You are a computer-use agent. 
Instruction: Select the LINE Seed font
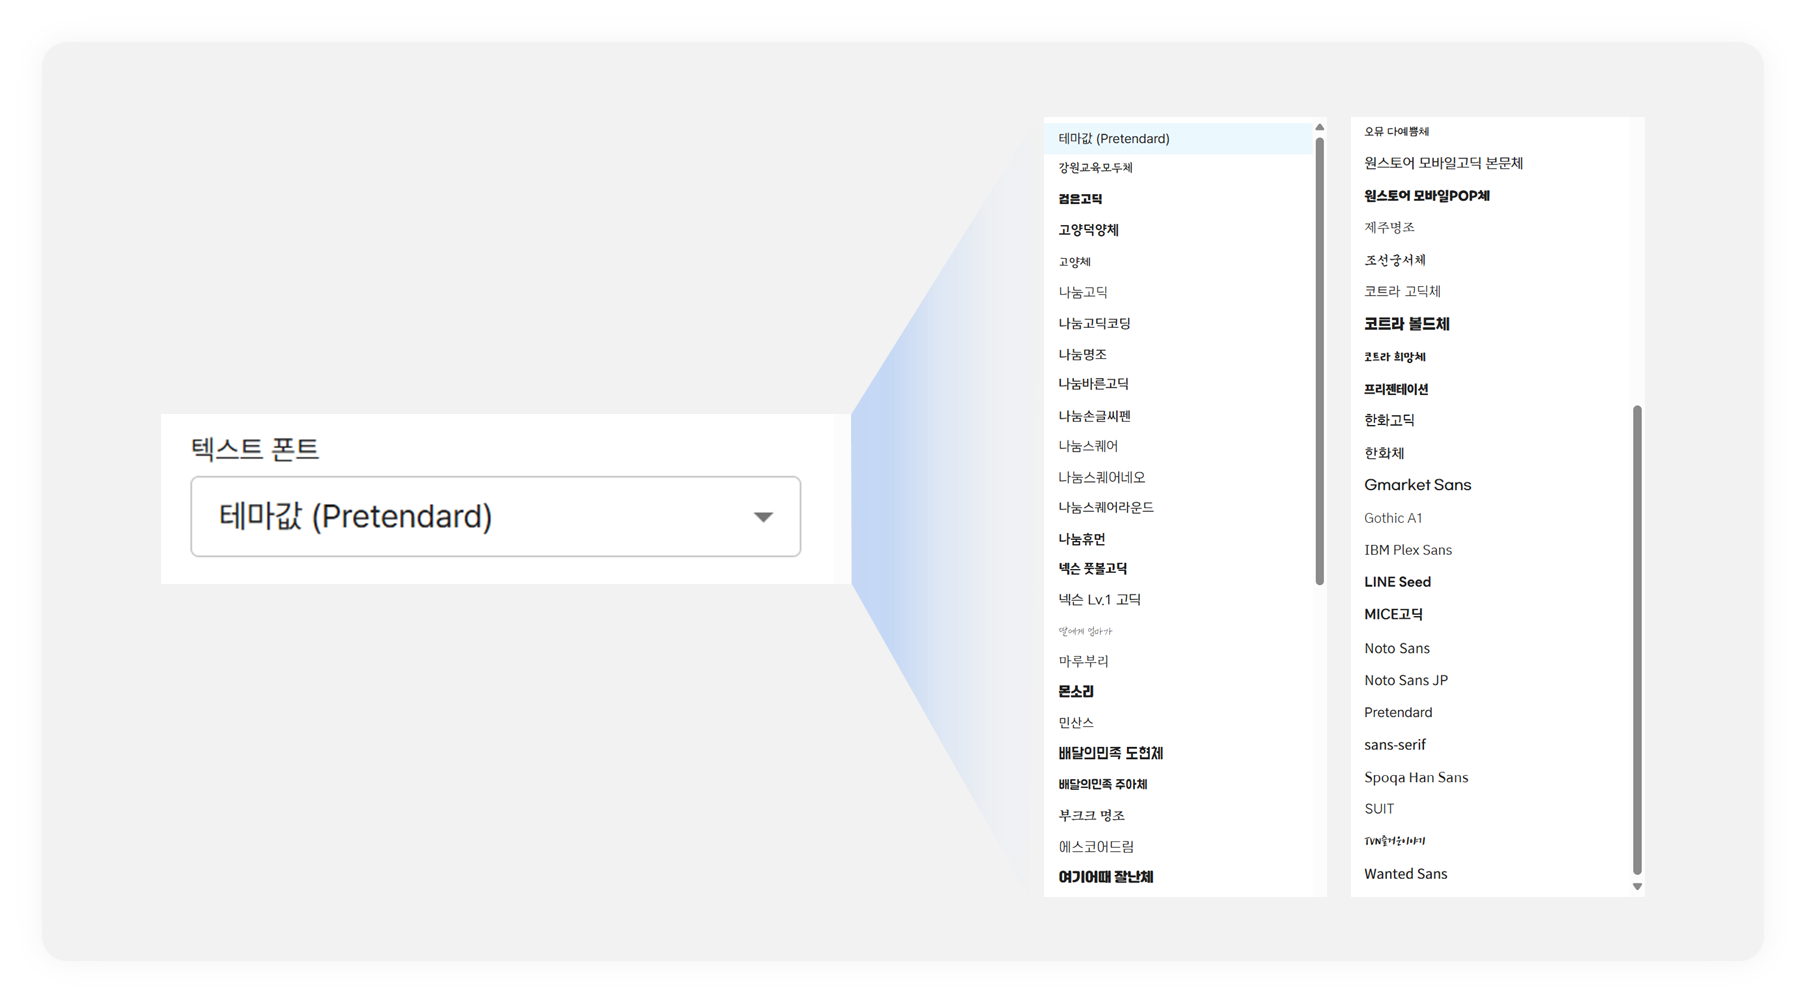tap(1397, 582)
